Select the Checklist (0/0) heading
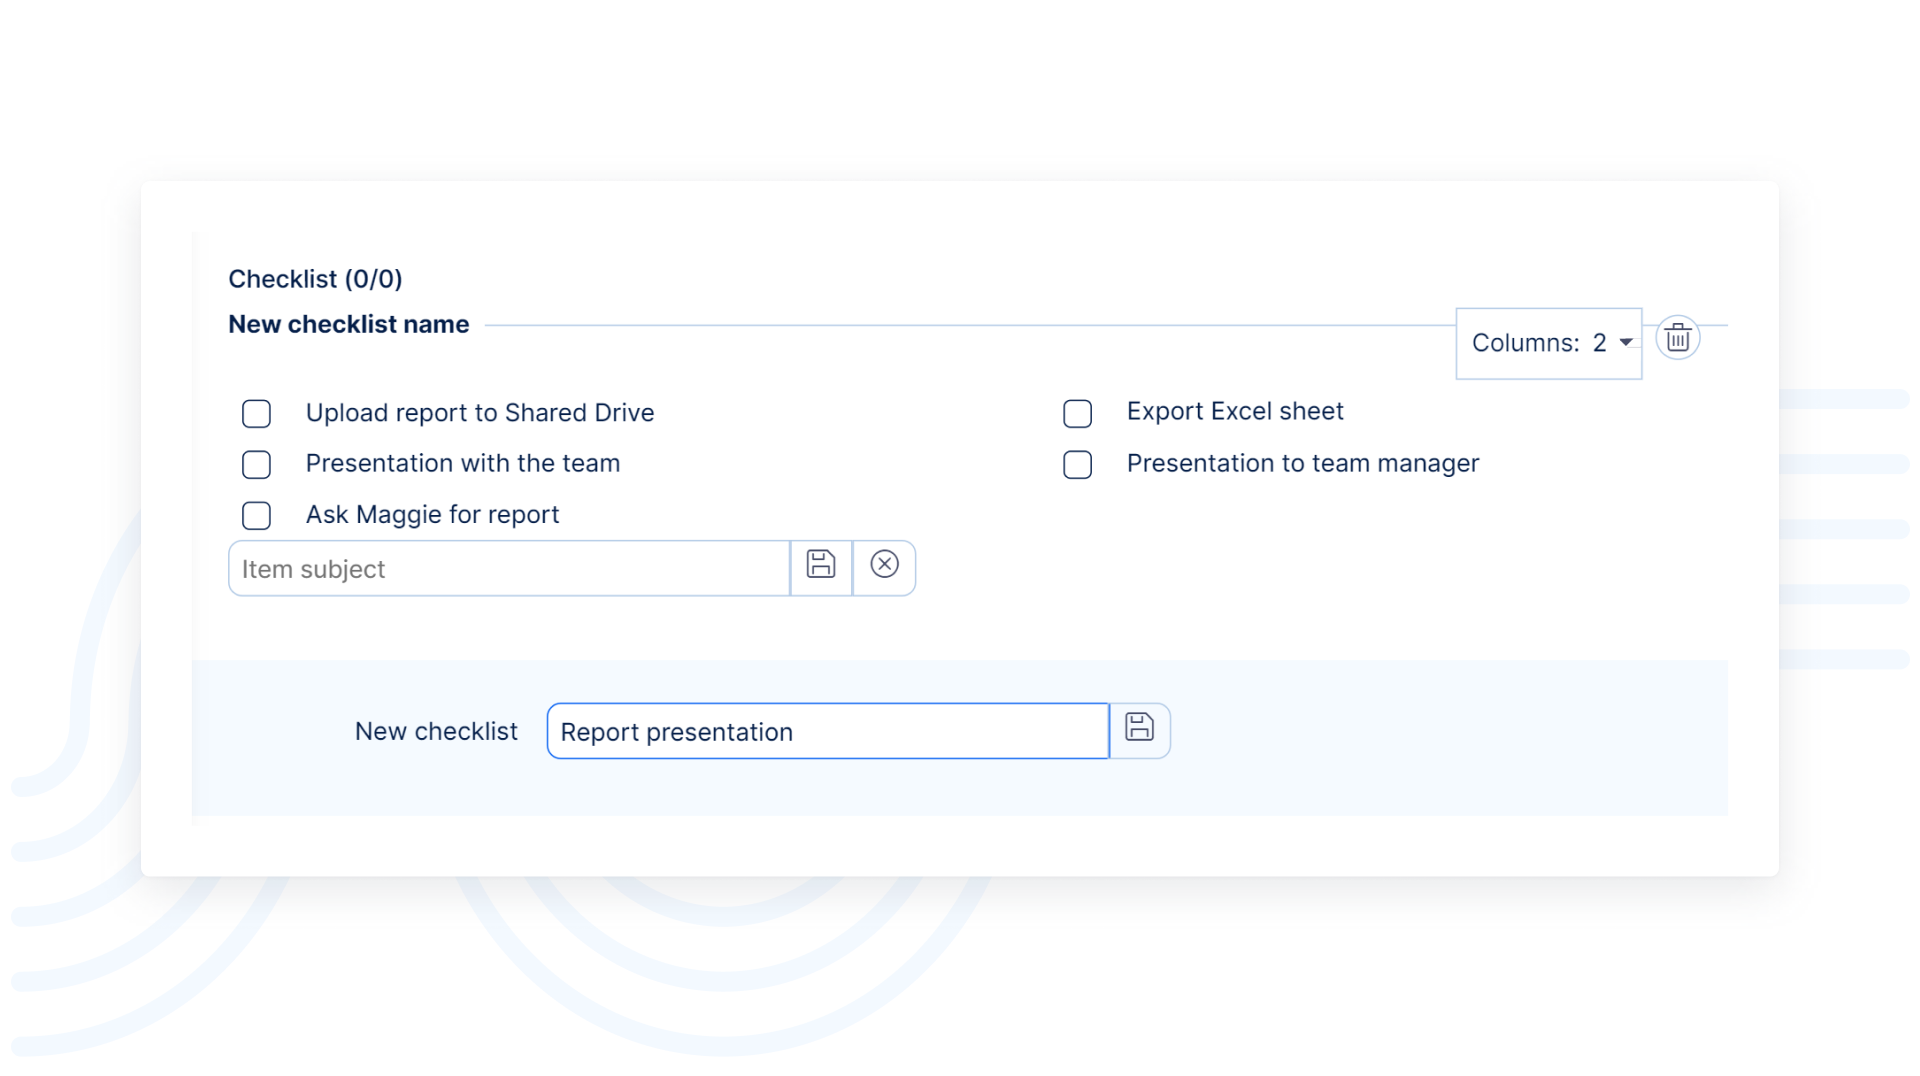 (315, 279)
